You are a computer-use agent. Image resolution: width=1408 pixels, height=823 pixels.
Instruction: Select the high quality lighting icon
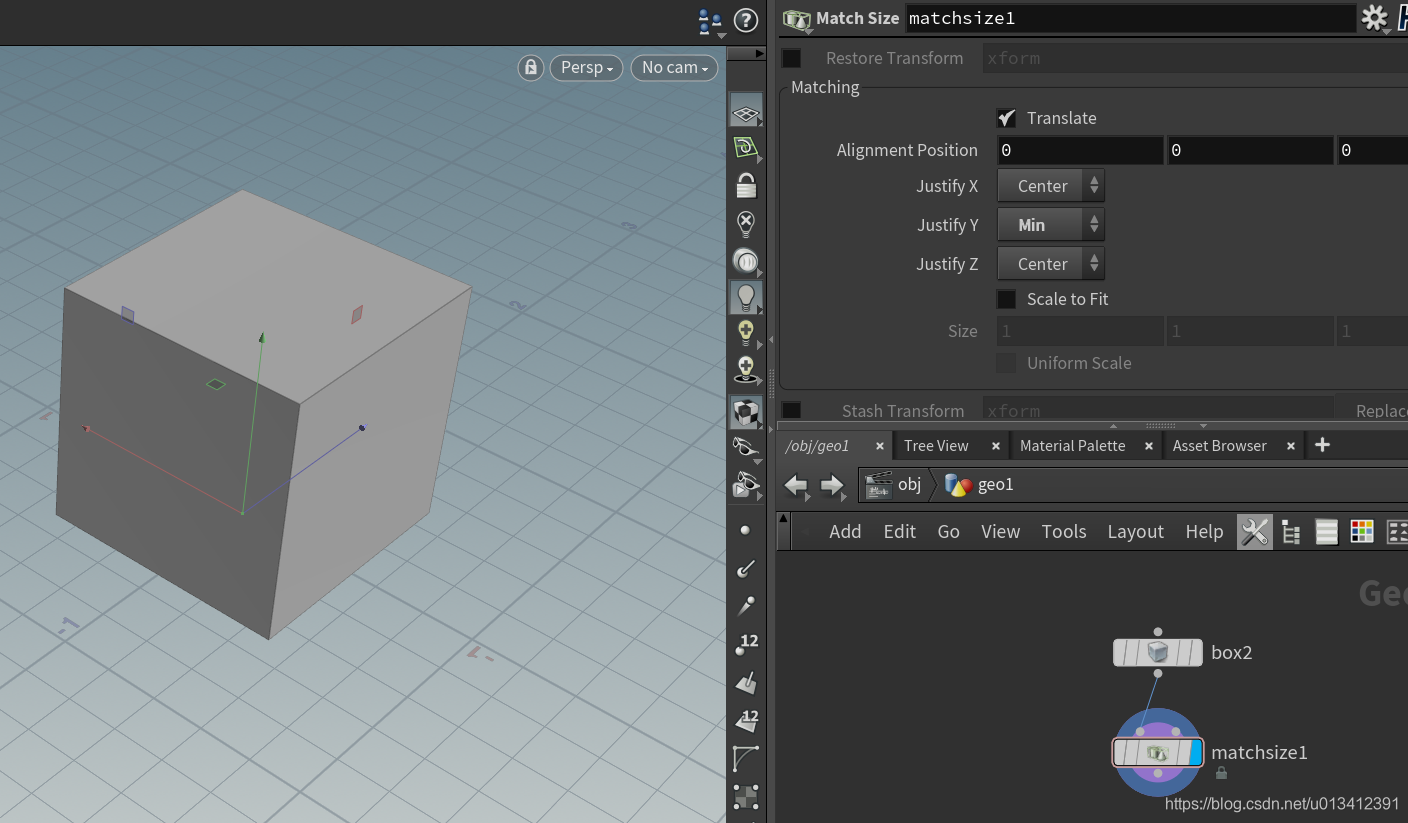[x=745, y=333]
